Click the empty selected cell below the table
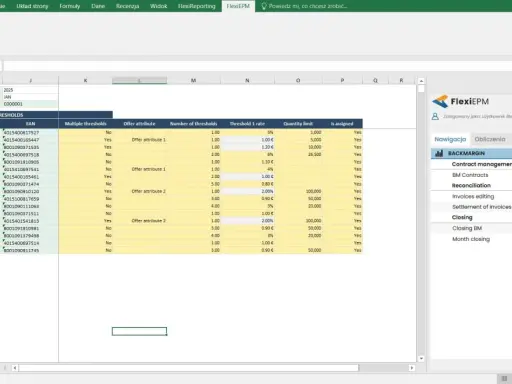 (x=139, y=331)
